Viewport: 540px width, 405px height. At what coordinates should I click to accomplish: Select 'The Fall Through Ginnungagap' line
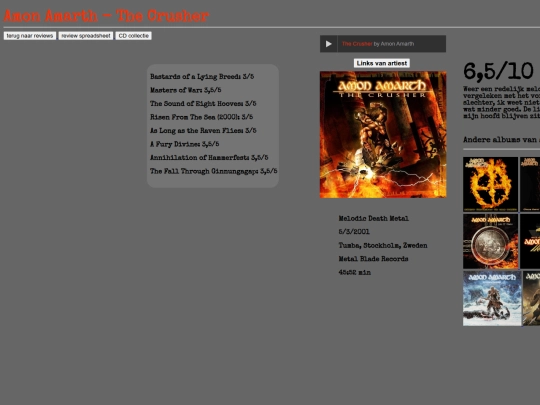pyautogui.click(x=214, y=171)
